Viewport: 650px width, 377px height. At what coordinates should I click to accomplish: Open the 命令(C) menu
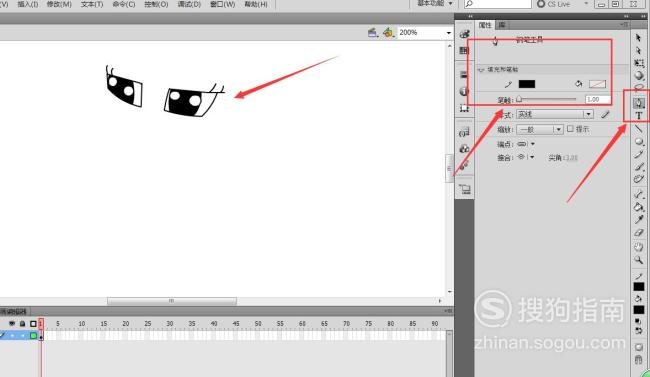click(124, 4)
